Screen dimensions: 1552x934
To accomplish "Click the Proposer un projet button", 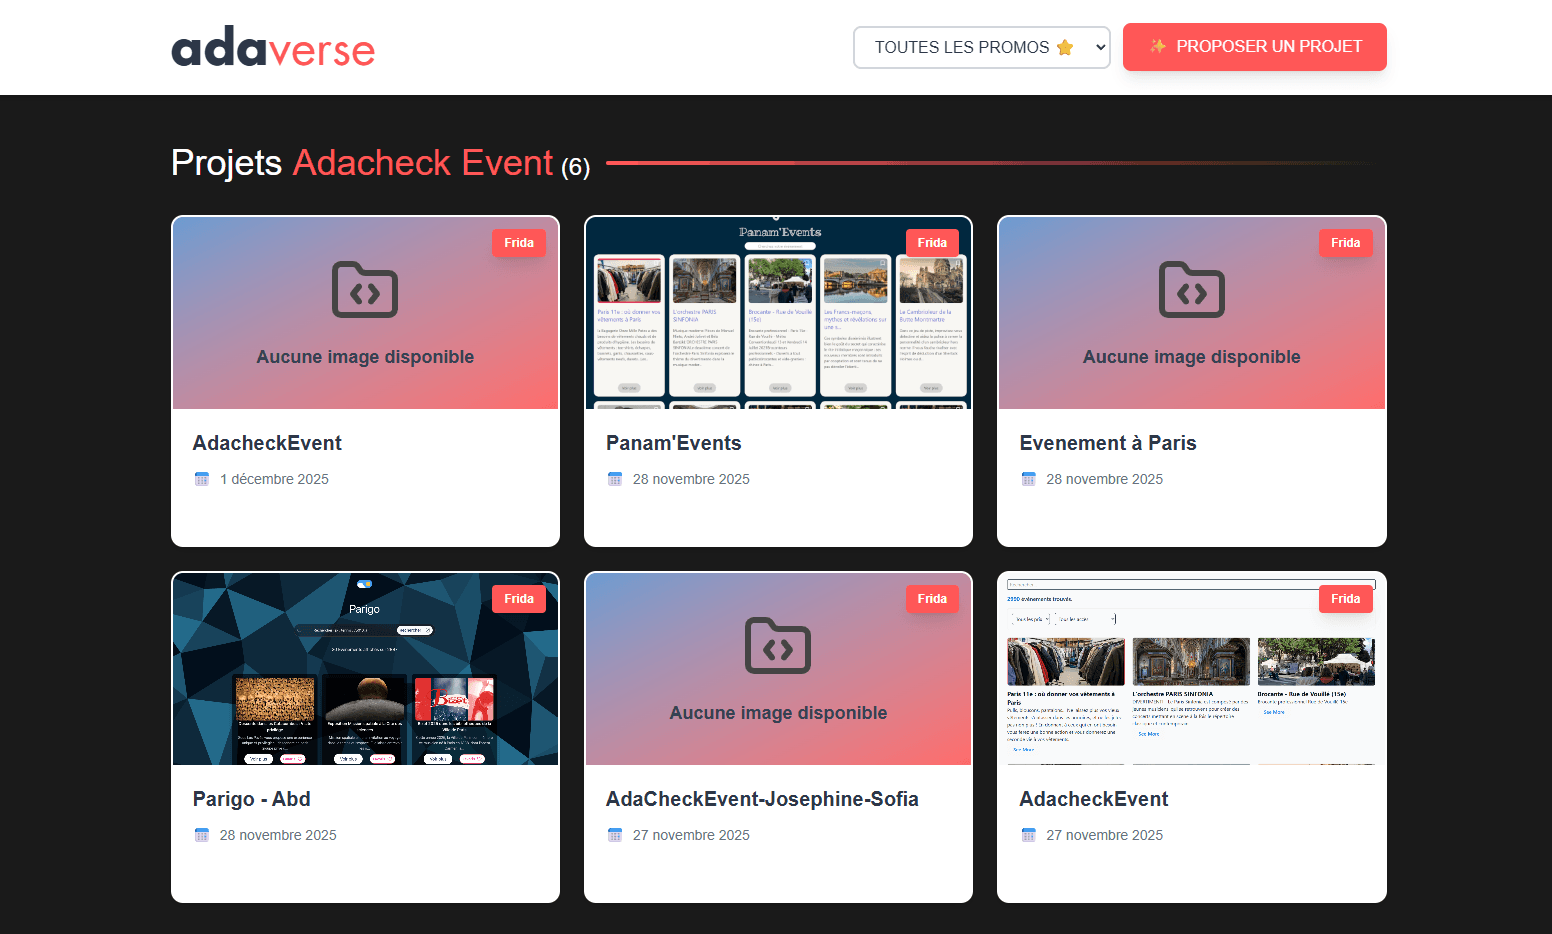I will click(x=1254, y=47).
